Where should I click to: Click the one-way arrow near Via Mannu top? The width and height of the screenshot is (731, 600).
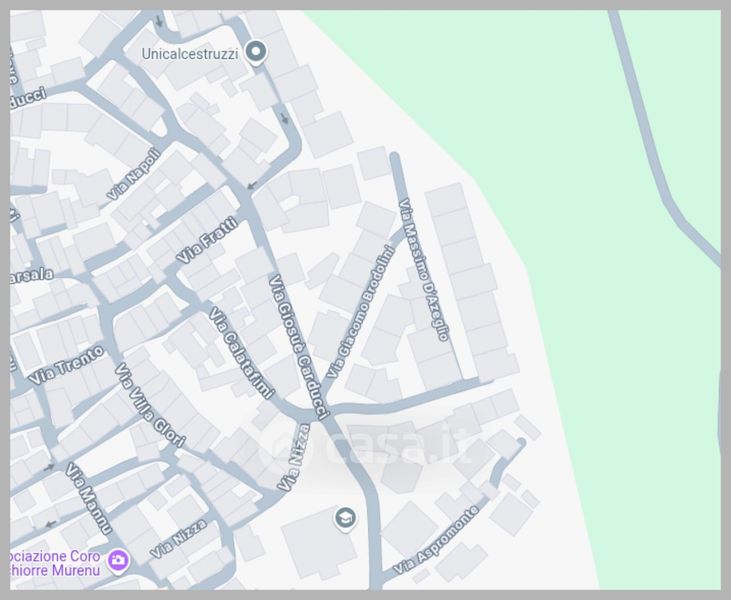pos(49,467)
